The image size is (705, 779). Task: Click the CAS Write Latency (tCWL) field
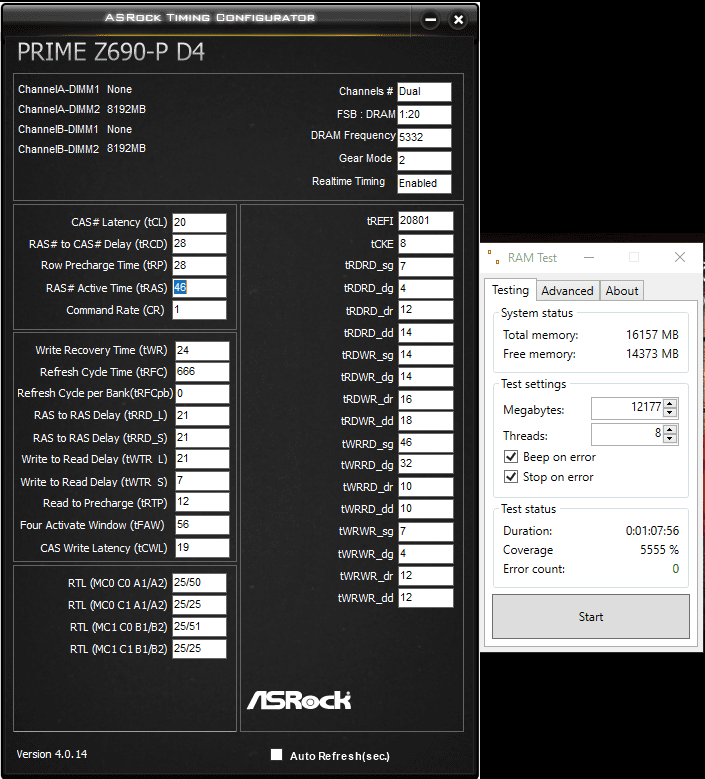tap(202, 547)
